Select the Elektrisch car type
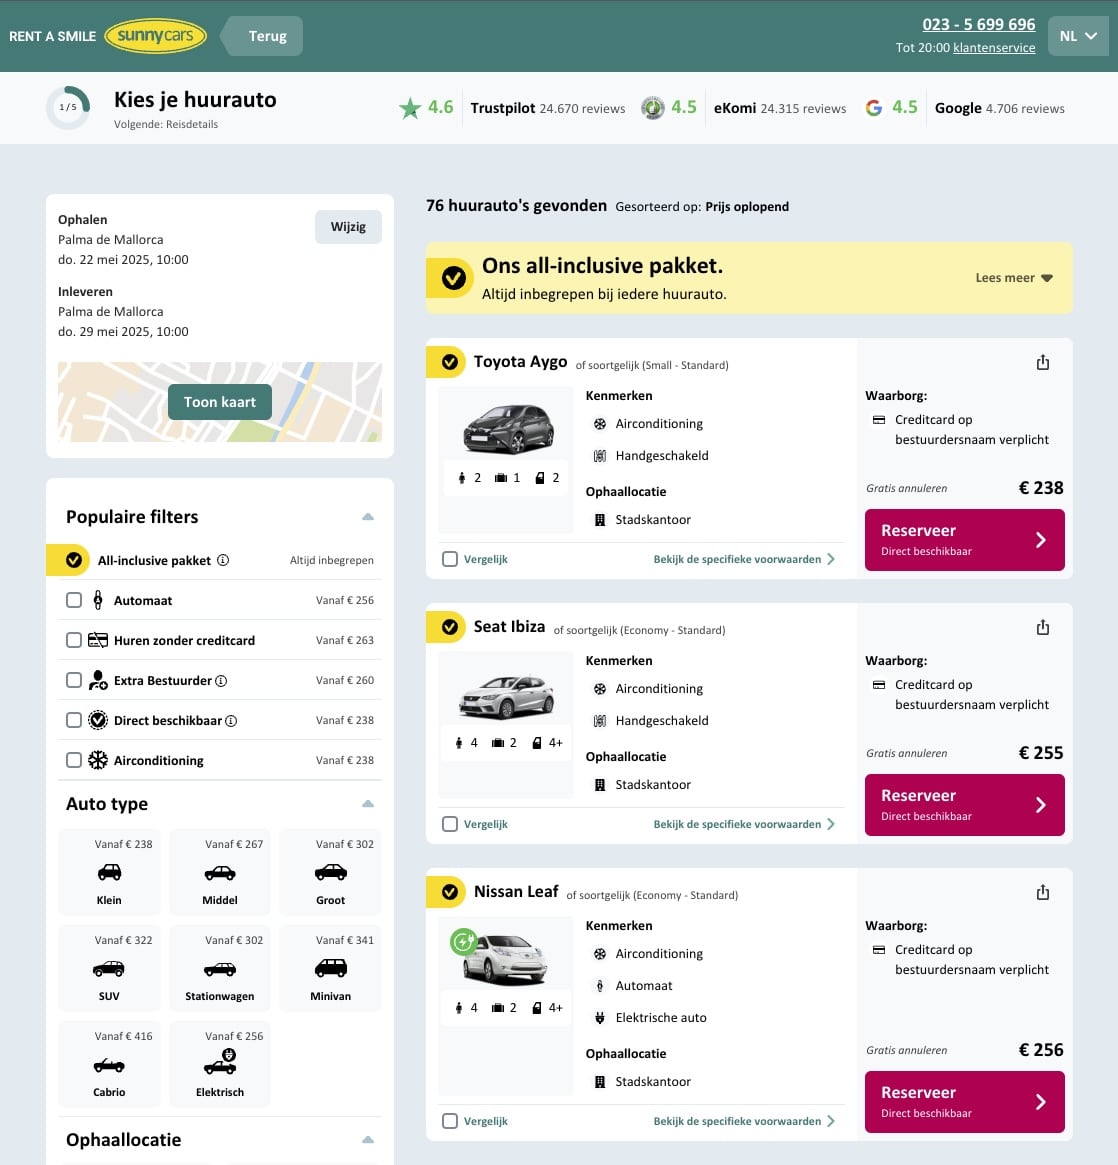 pyautogui.click(x=220, y=1063)
